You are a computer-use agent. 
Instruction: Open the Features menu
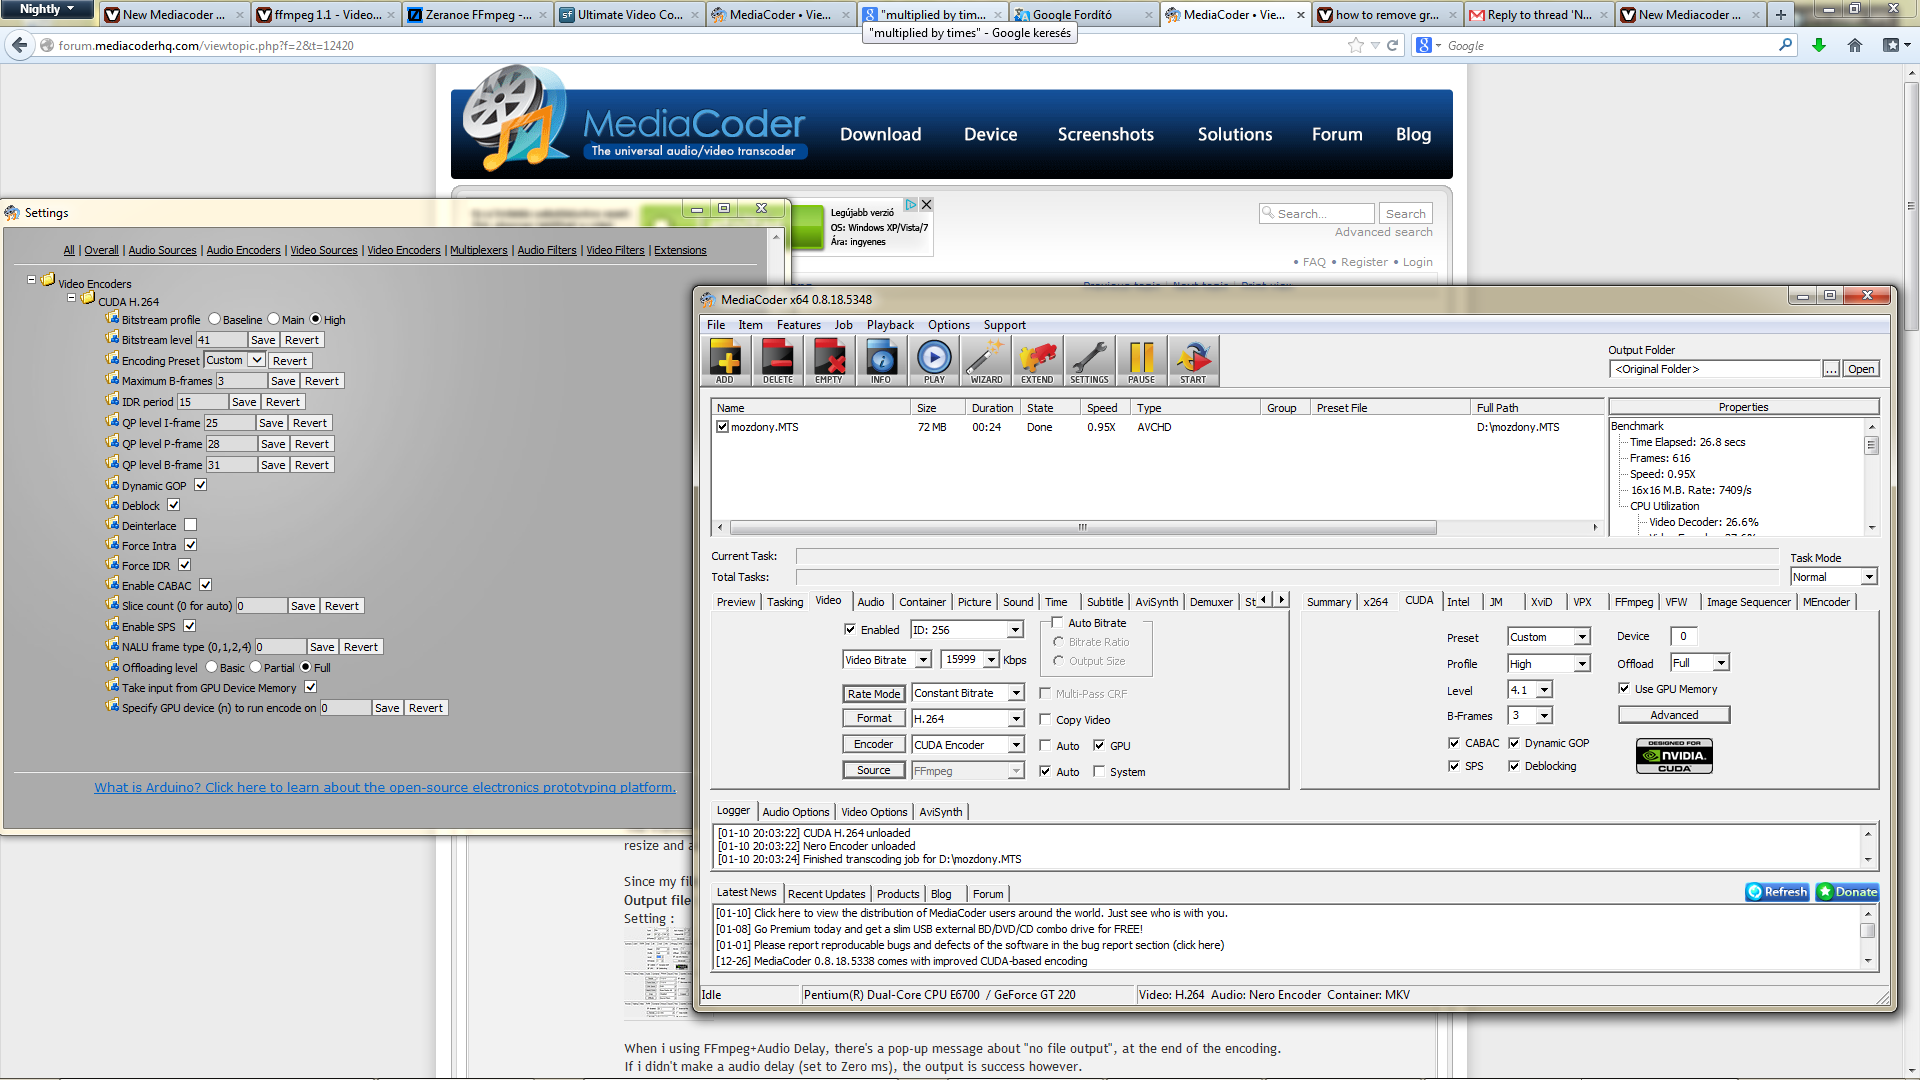point(798,325)
